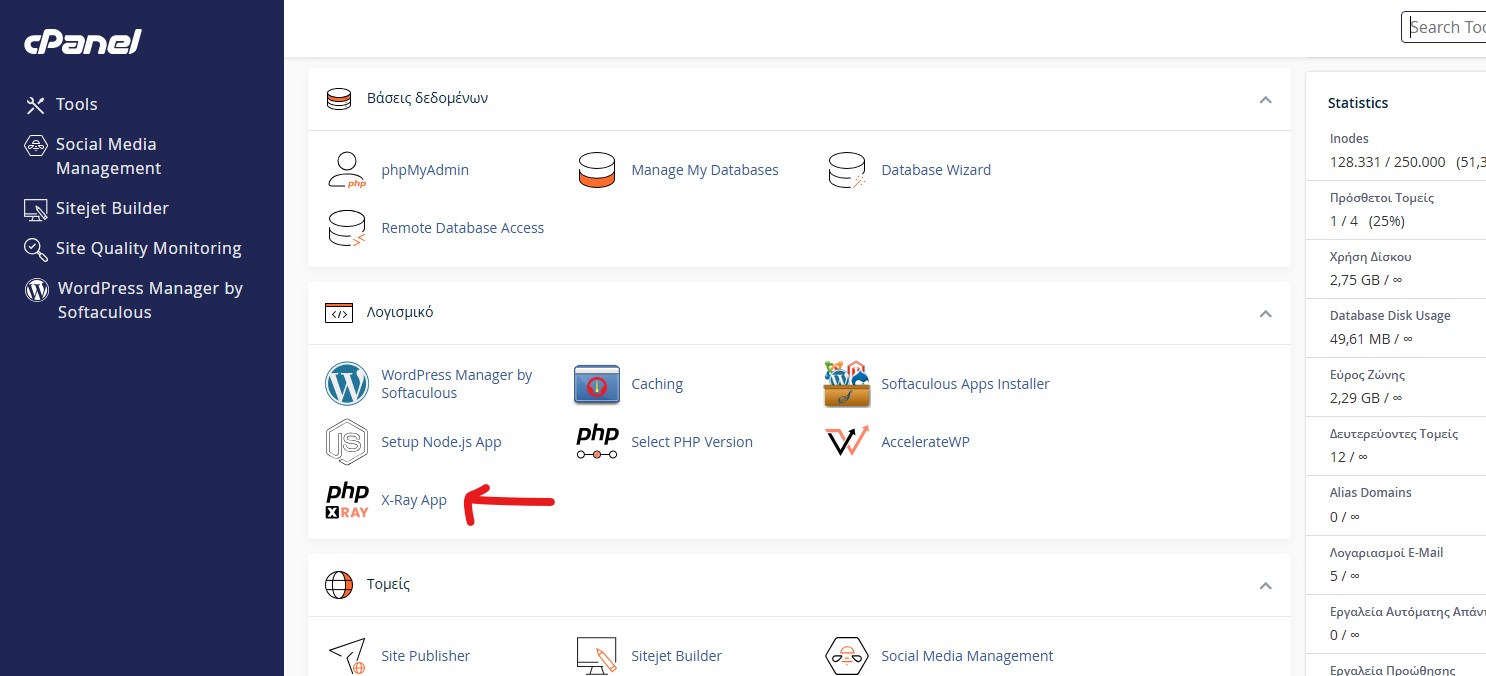Image resolution: width=1486 pixels, height=676 pixels.
Task: Click the Λογισμικό section code icon
Action: pyautogui.click(x=339, y=313)
